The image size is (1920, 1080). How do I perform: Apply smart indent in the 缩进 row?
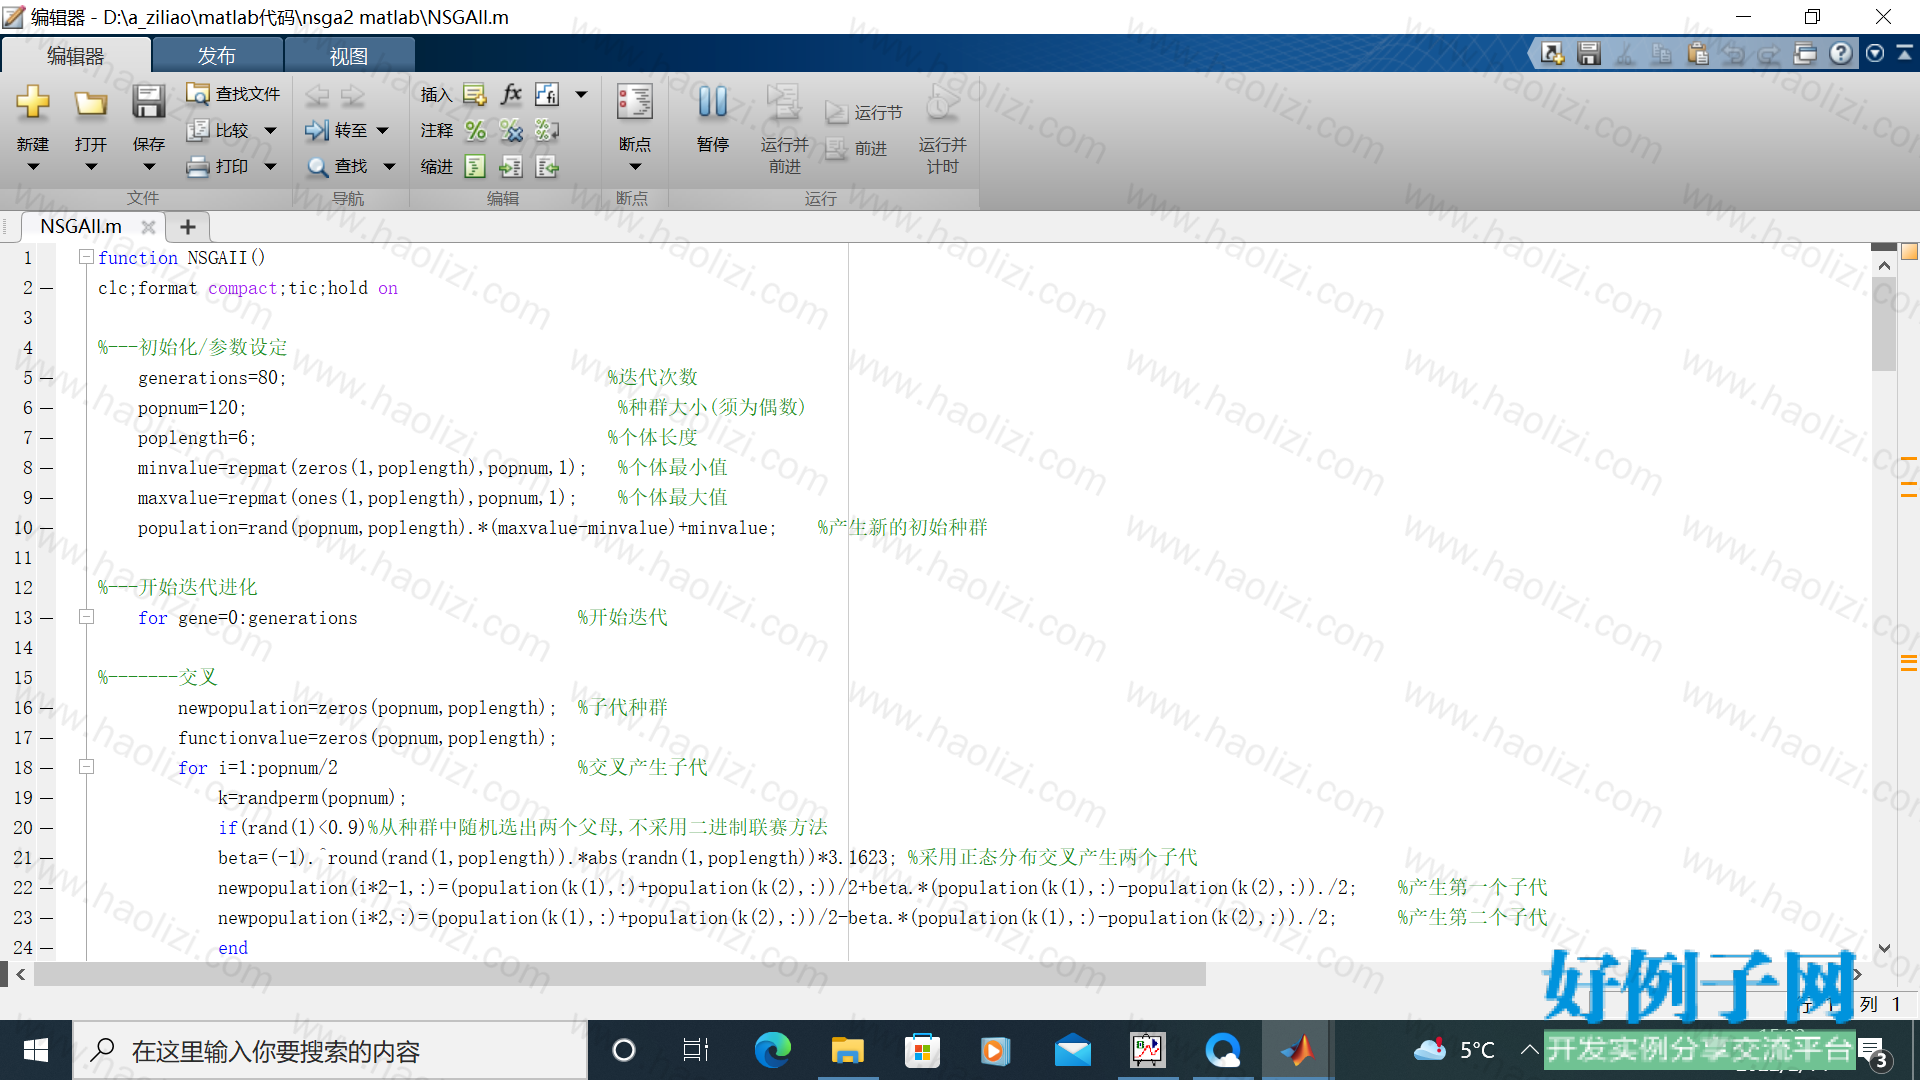(x=476, y=166)
